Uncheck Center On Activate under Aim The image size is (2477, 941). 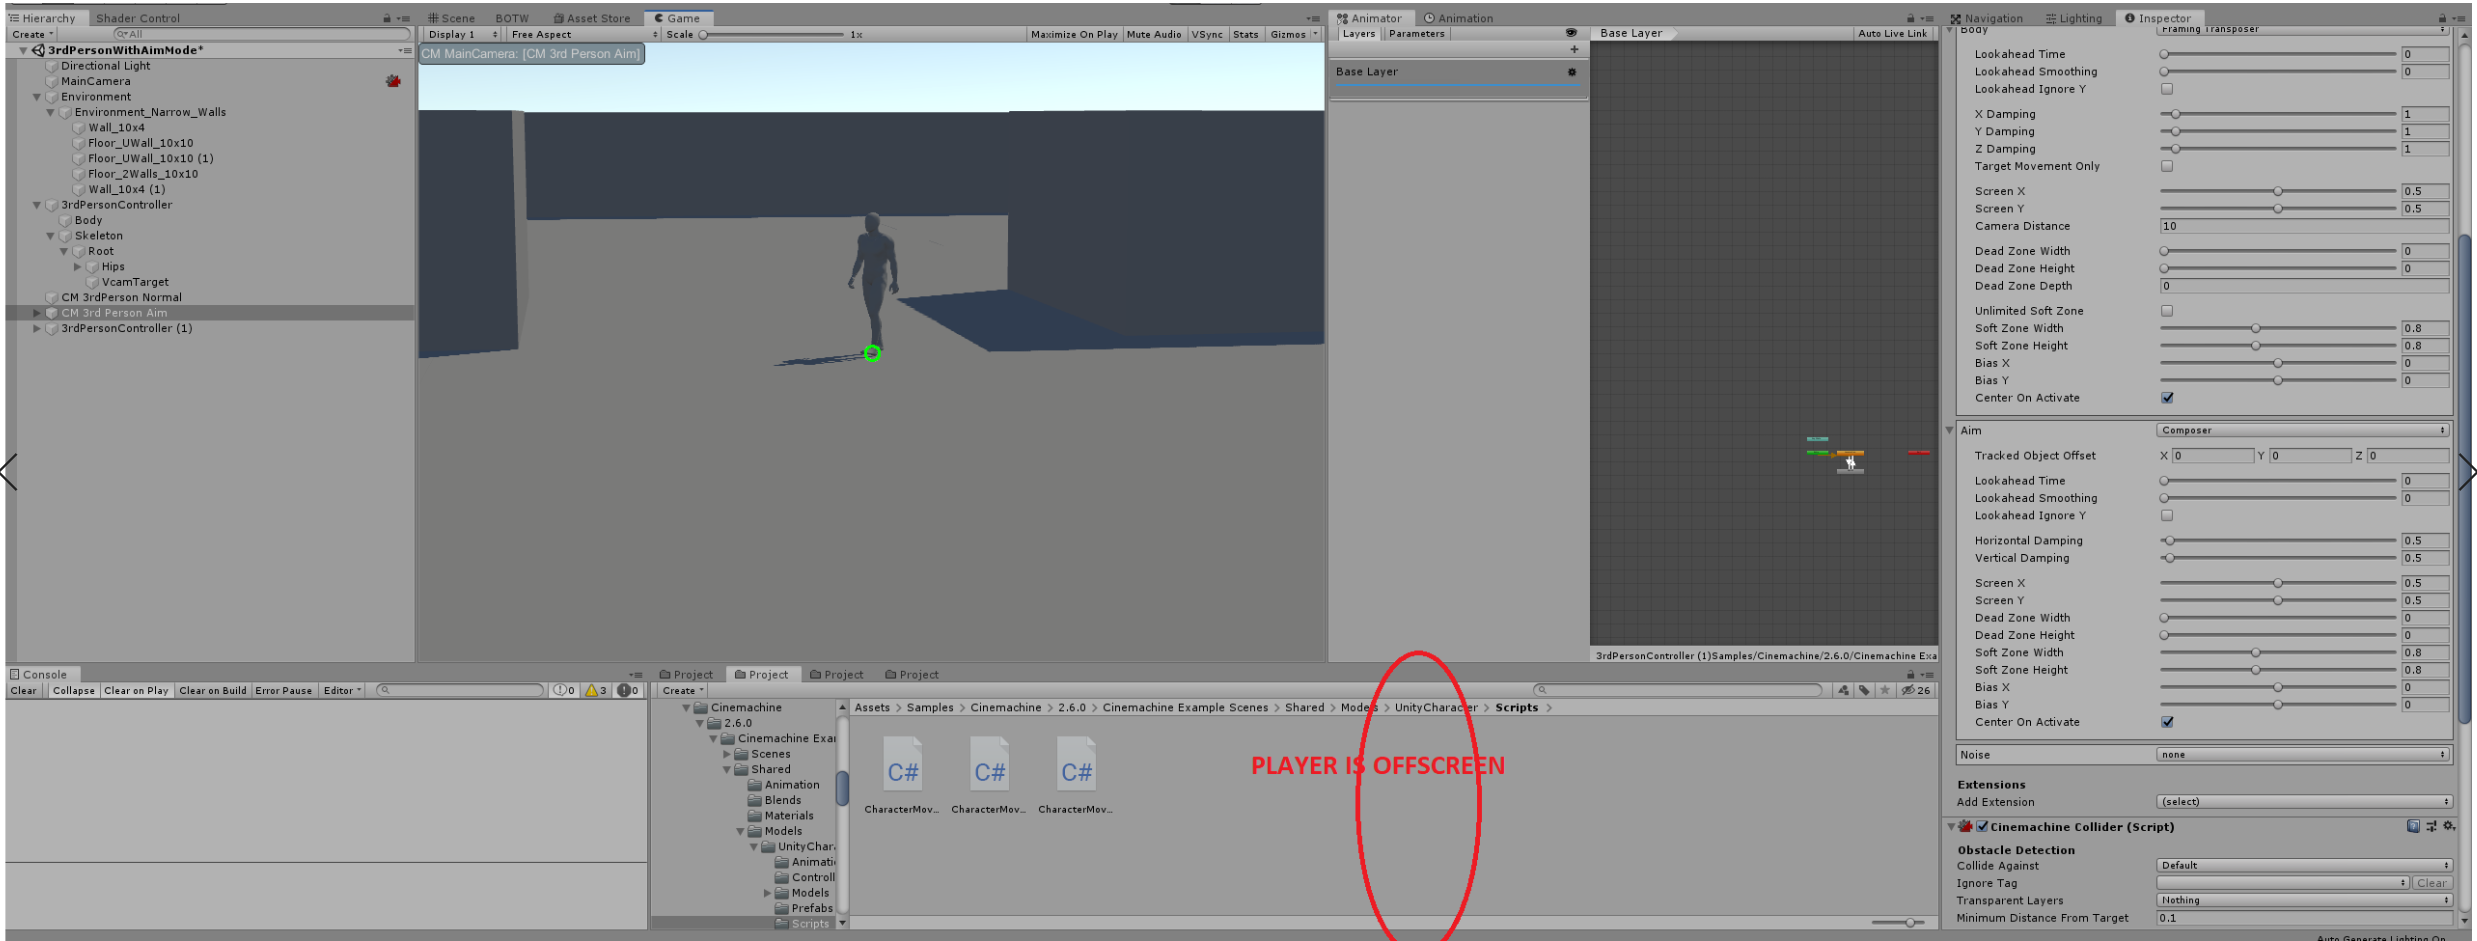(2167, 721)
